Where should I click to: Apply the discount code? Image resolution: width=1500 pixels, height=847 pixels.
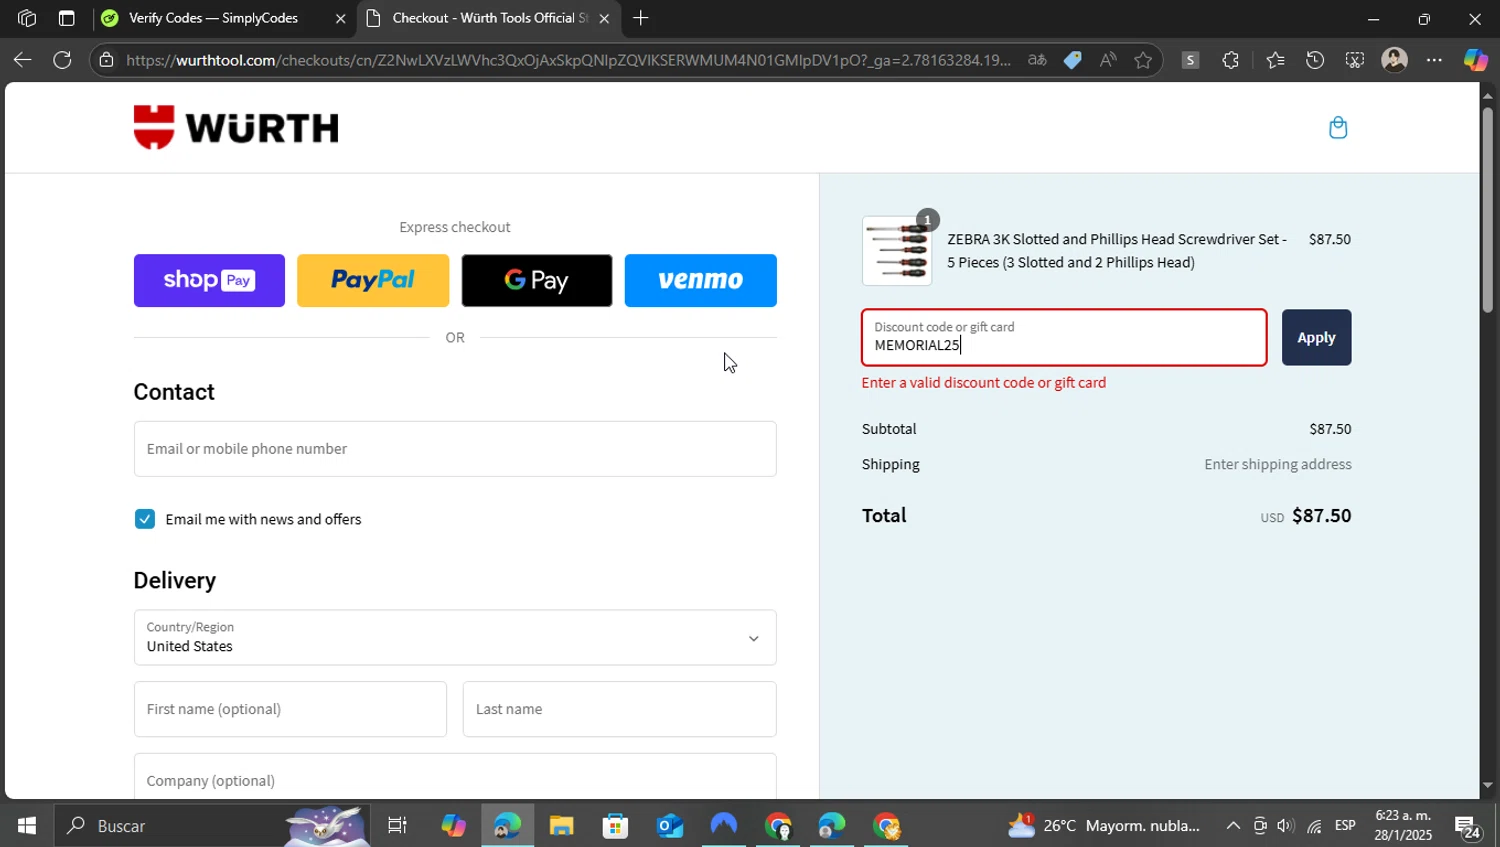pos(1316,338)
